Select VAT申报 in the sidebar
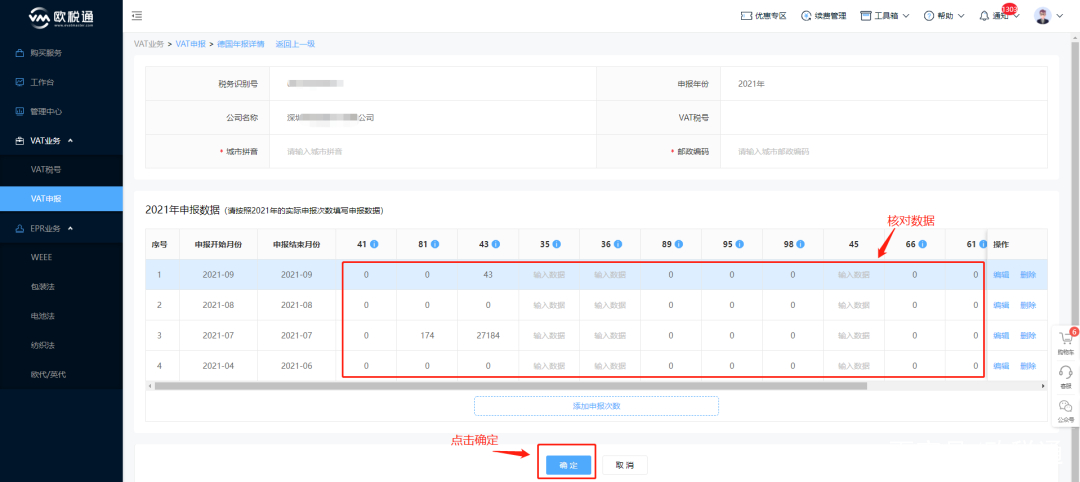Screen dimensions: 1080x482 pyautogui.click(x=61, y=198)
